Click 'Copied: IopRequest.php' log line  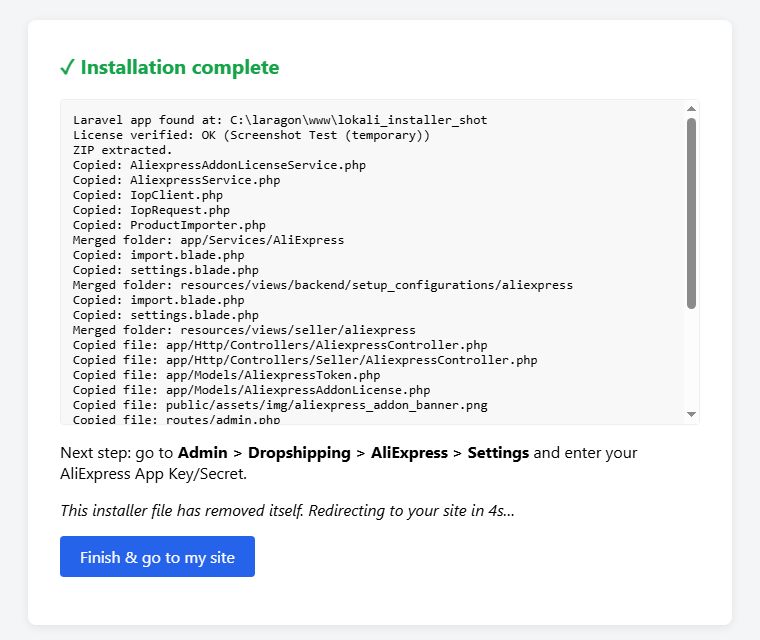151,210
